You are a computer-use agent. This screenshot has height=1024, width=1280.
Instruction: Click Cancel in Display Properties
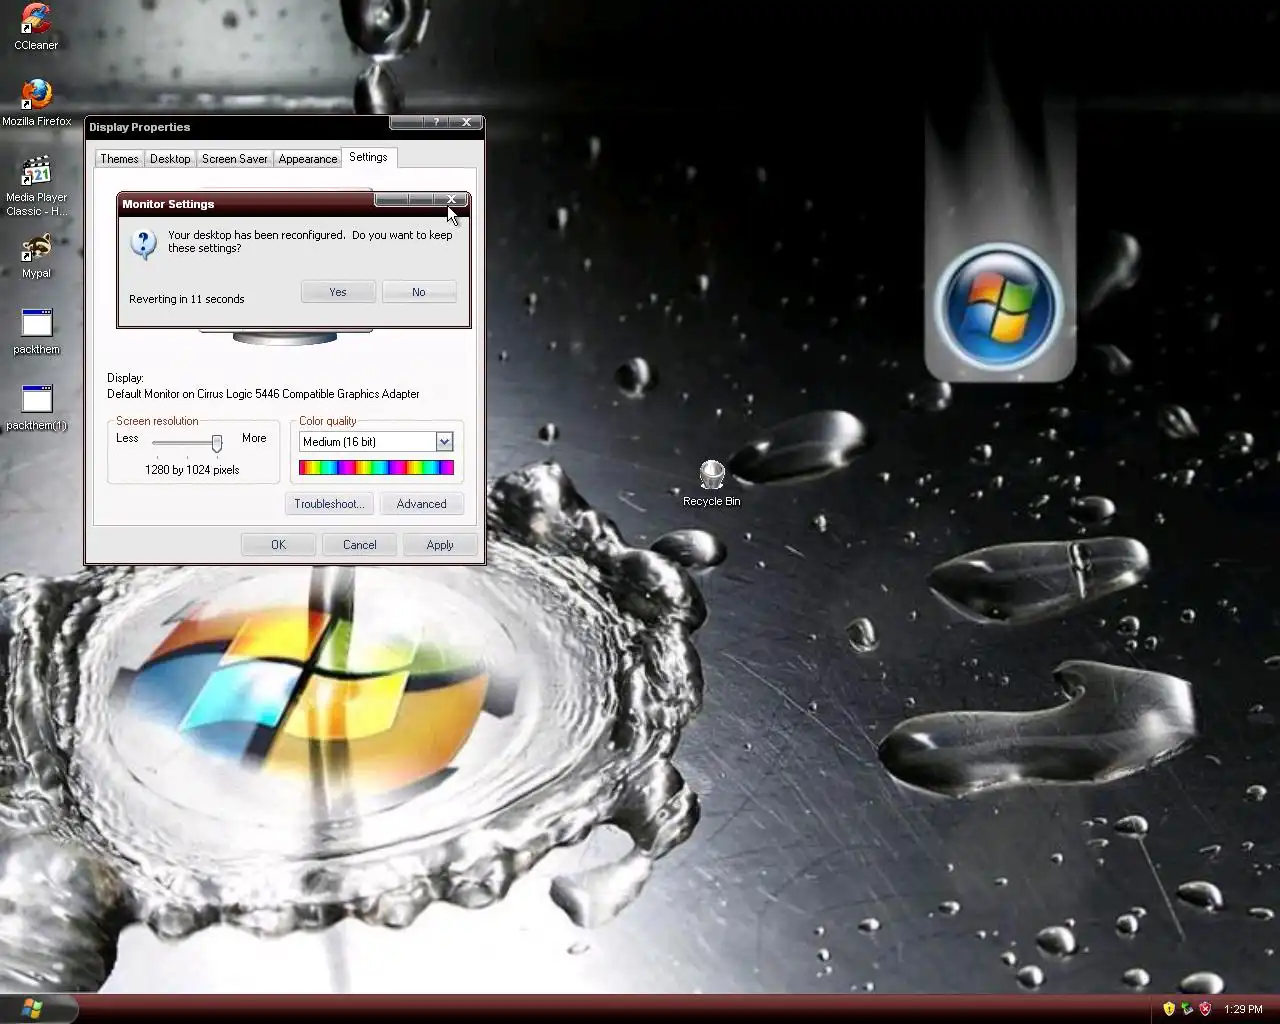click(359, 545)
